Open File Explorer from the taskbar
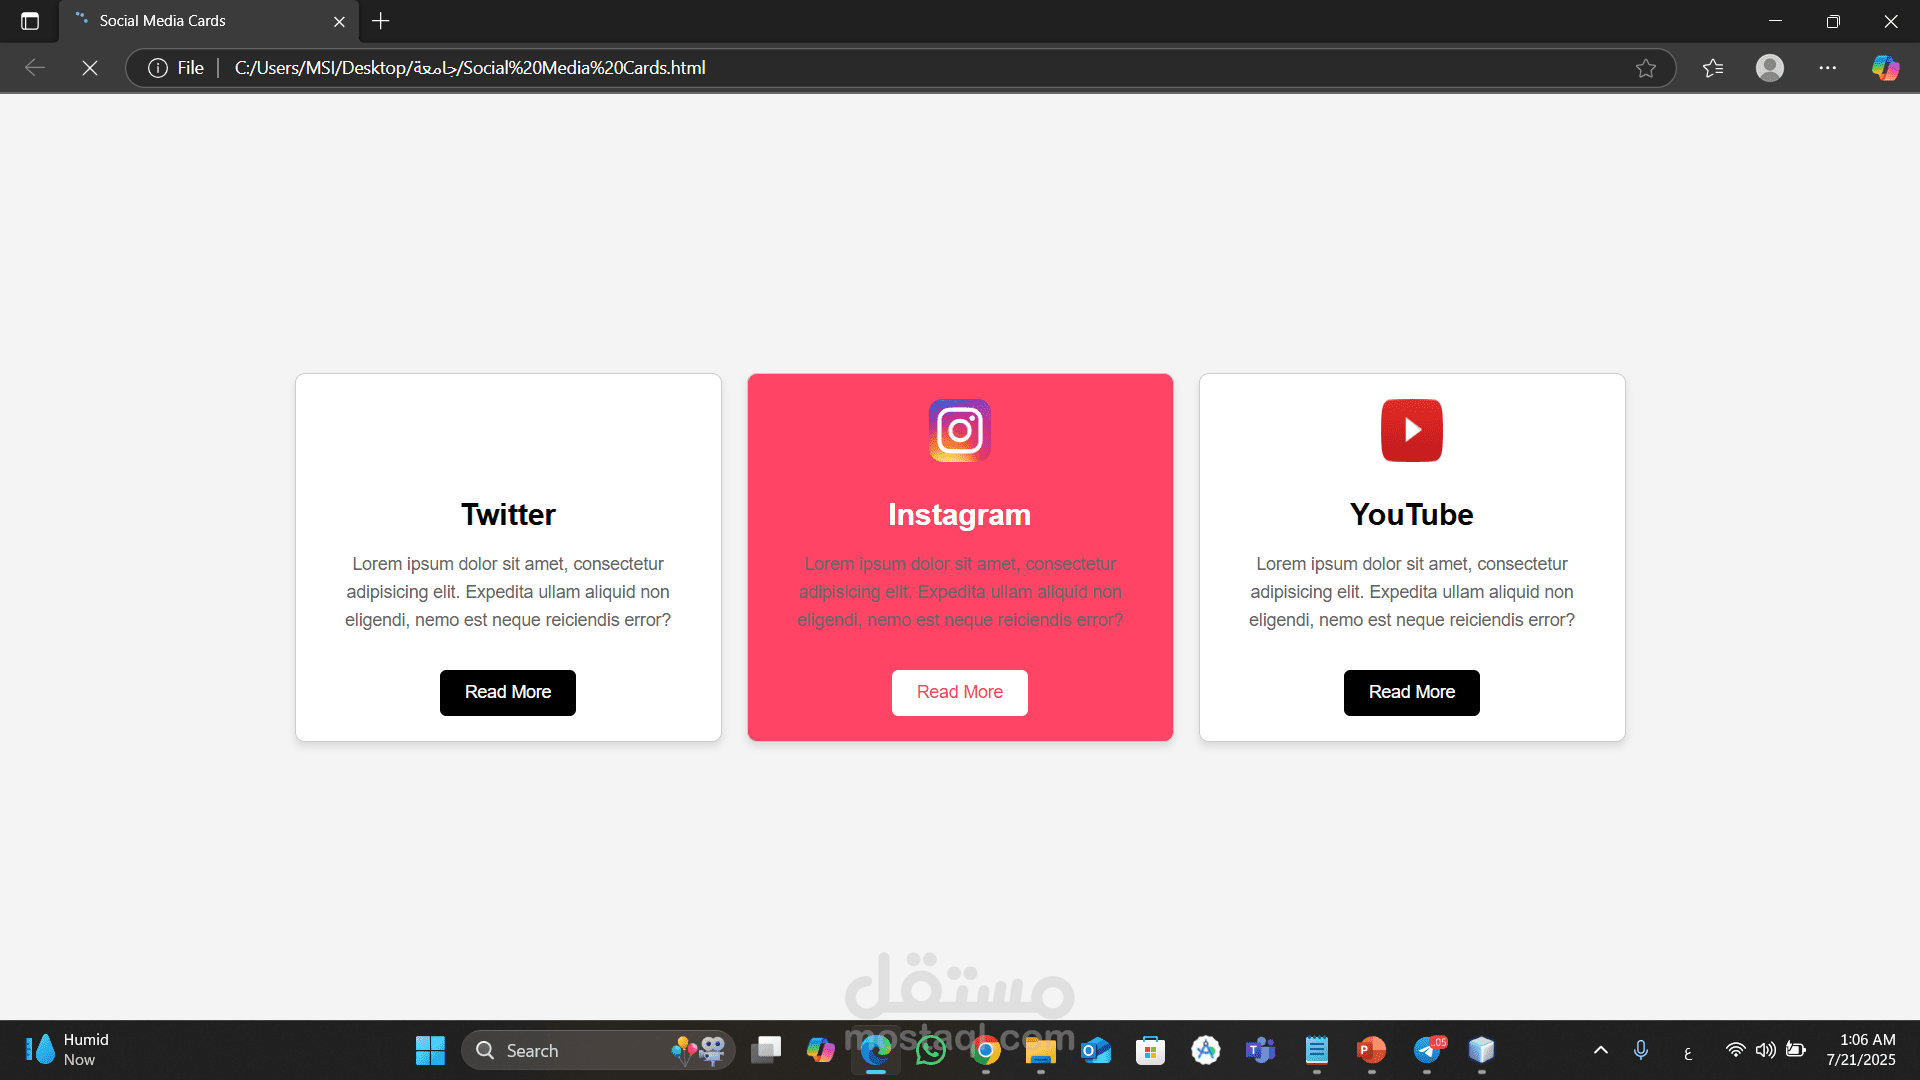1920x1080 pixels. [1041, 1050]
